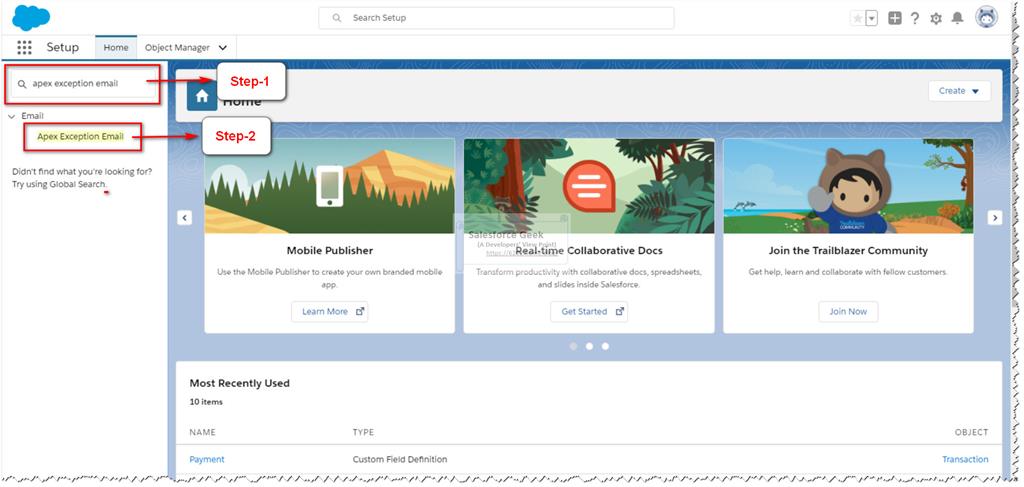Click the 'Mobile Publisher' card title

pyautogui.click(x=330, y=251)
